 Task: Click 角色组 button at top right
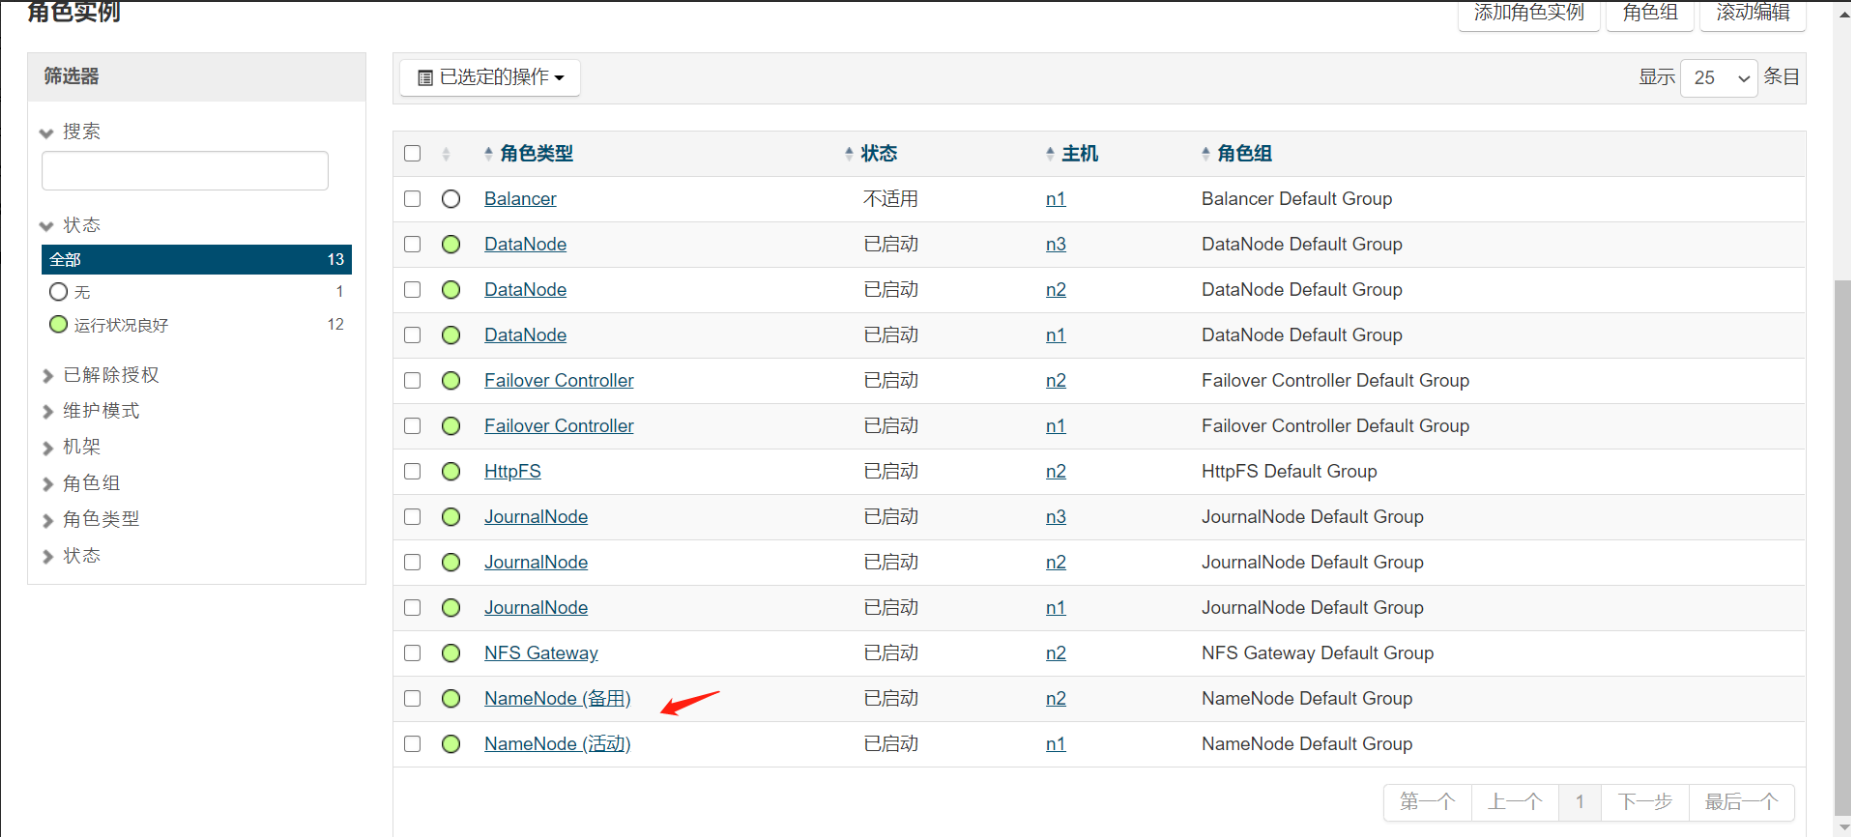[1650, 13]
